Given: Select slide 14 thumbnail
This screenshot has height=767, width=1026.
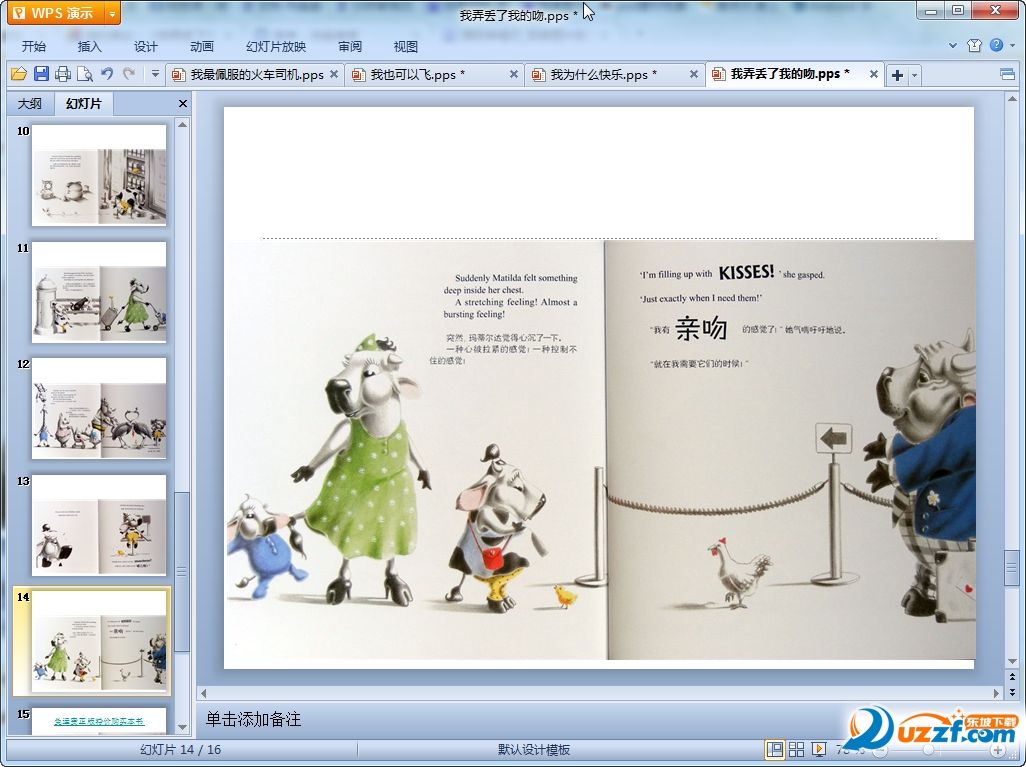Looking at the screenshot, I should click(x=99, y=641).
